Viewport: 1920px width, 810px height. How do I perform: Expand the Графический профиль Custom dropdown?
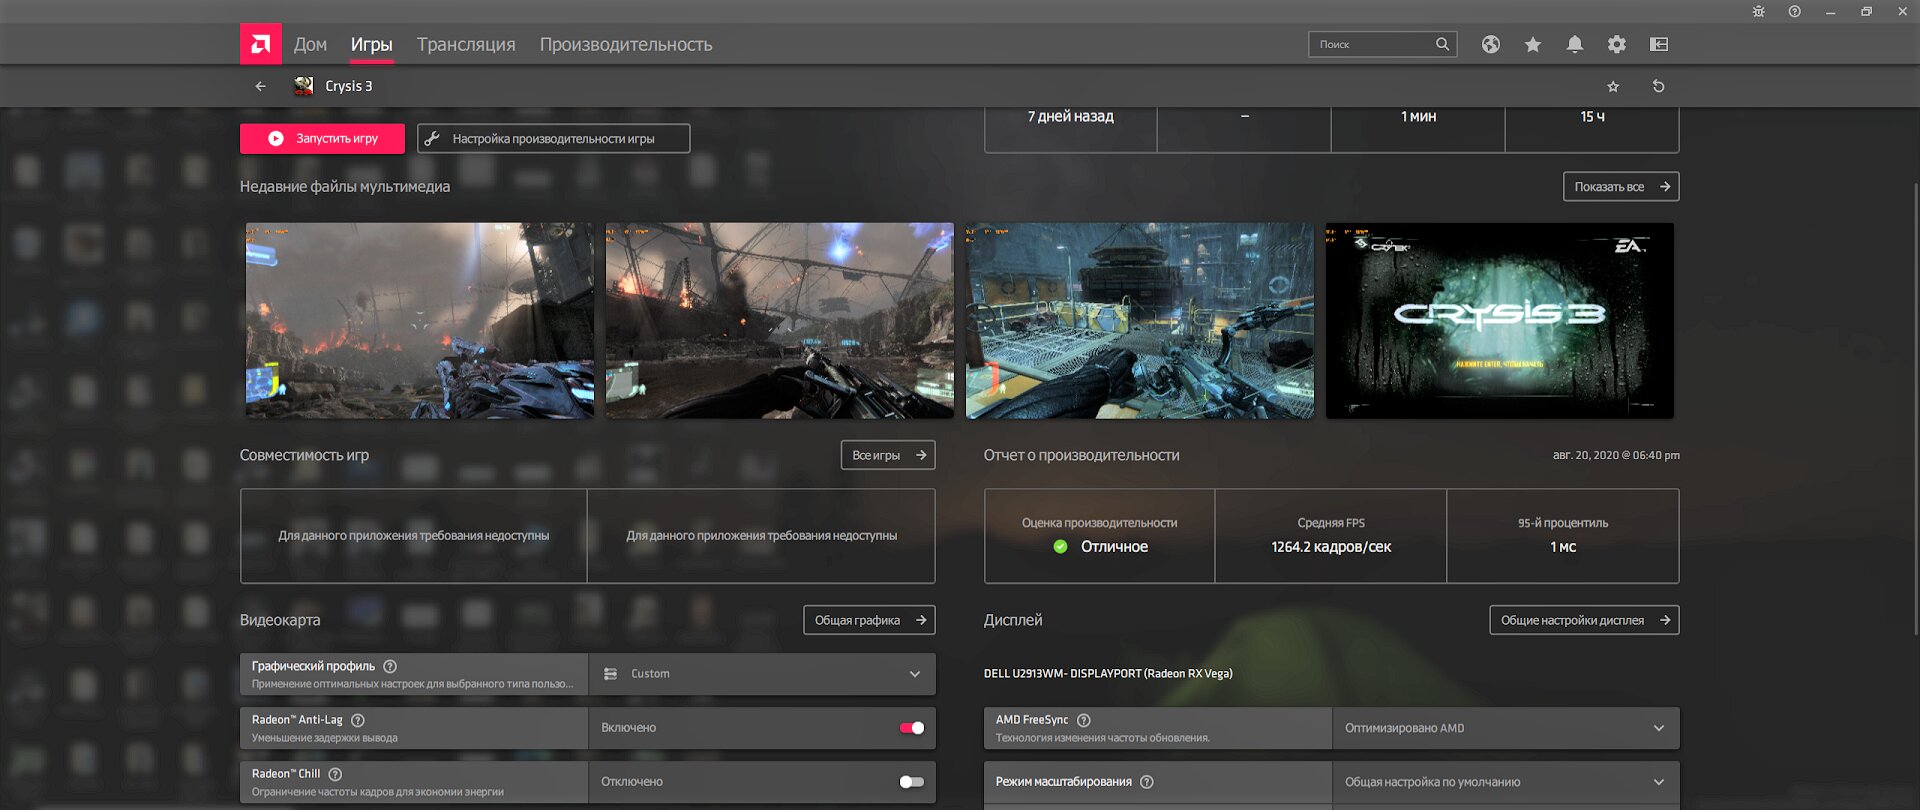coord(762,674)
